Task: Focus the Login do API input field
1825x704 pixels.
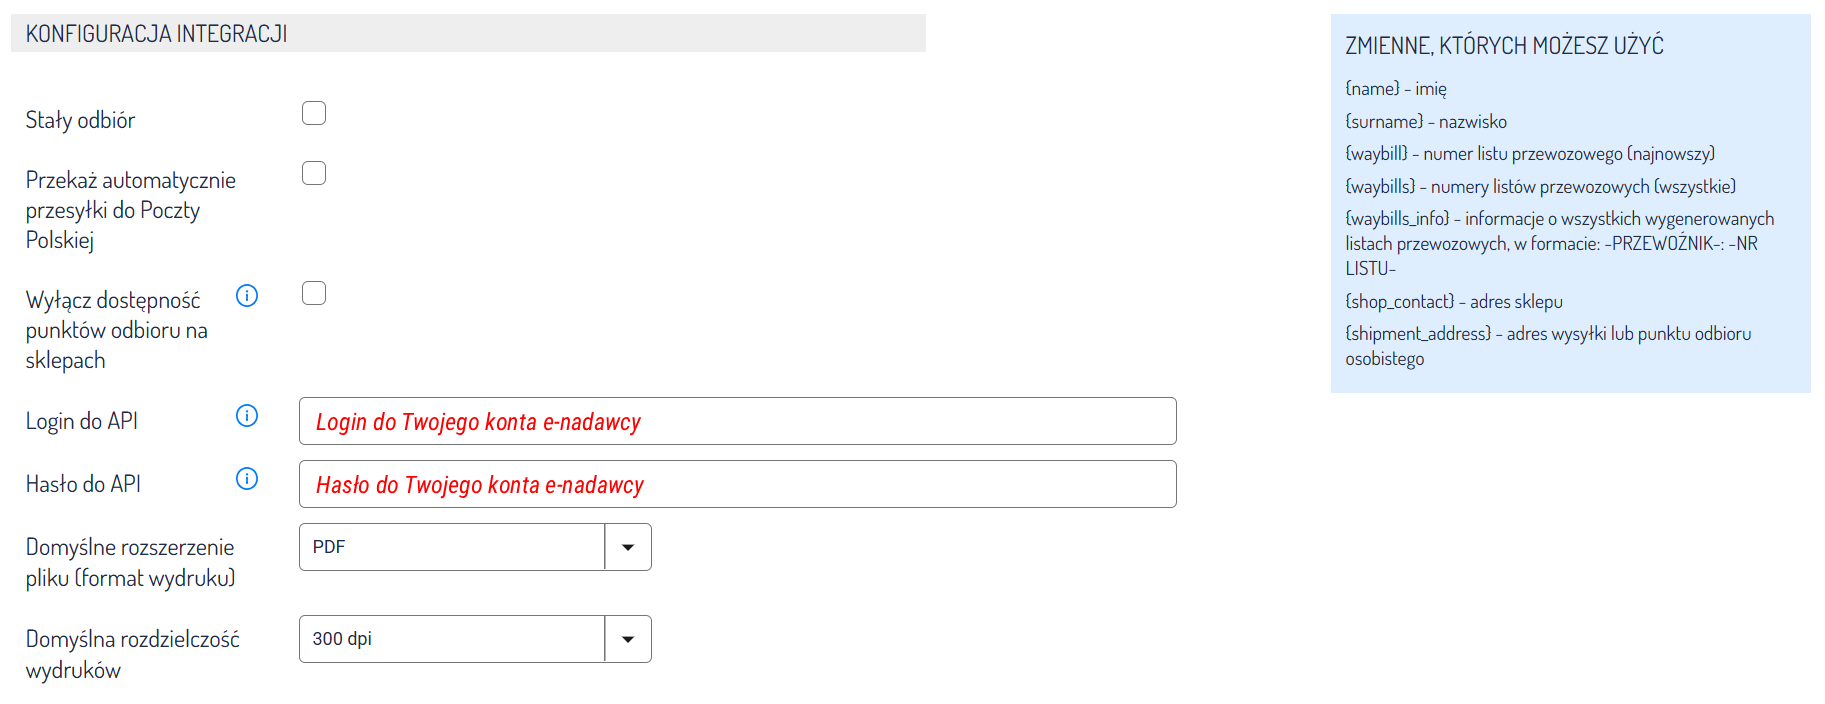Action: coord(737,421)
